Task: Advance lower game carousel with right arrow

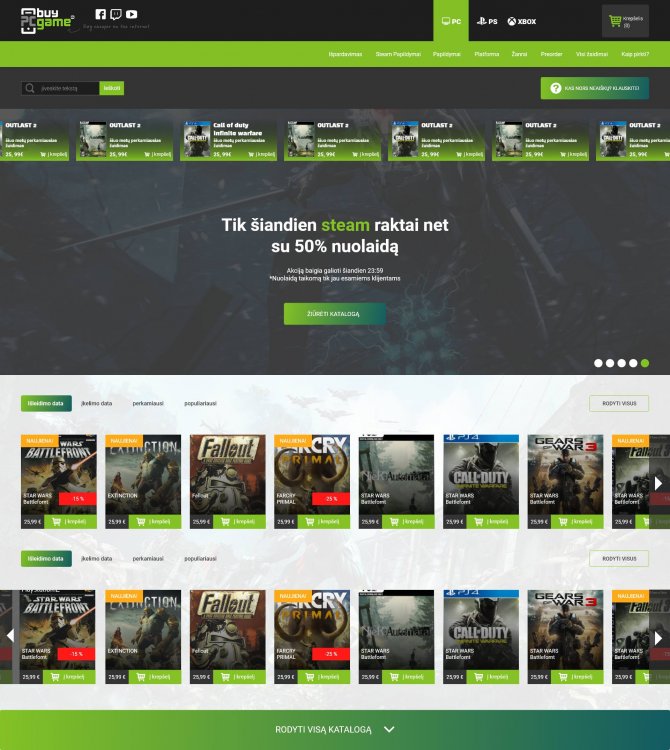Action: pos(659,638)
